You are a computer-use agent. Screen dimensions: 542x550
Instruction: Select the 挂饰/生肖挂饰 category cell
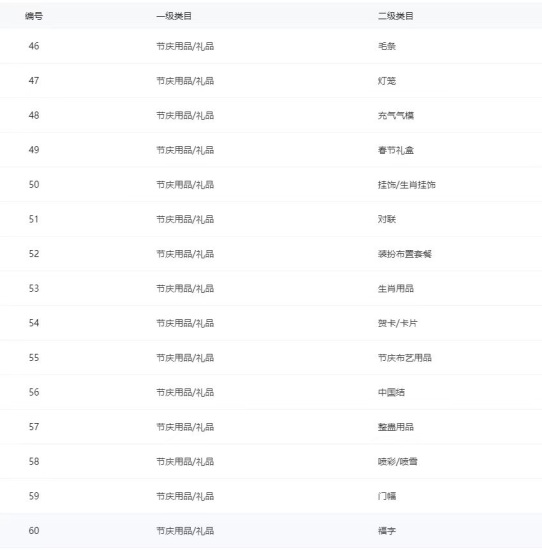coord(407,185)
